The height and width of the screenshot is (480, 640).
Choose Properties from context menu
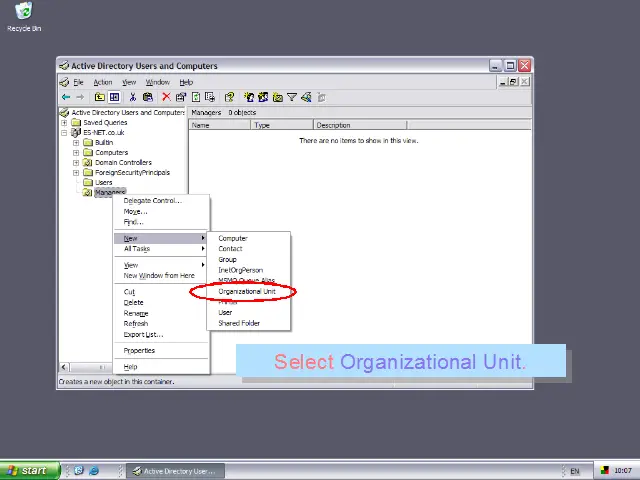point(161,350)
